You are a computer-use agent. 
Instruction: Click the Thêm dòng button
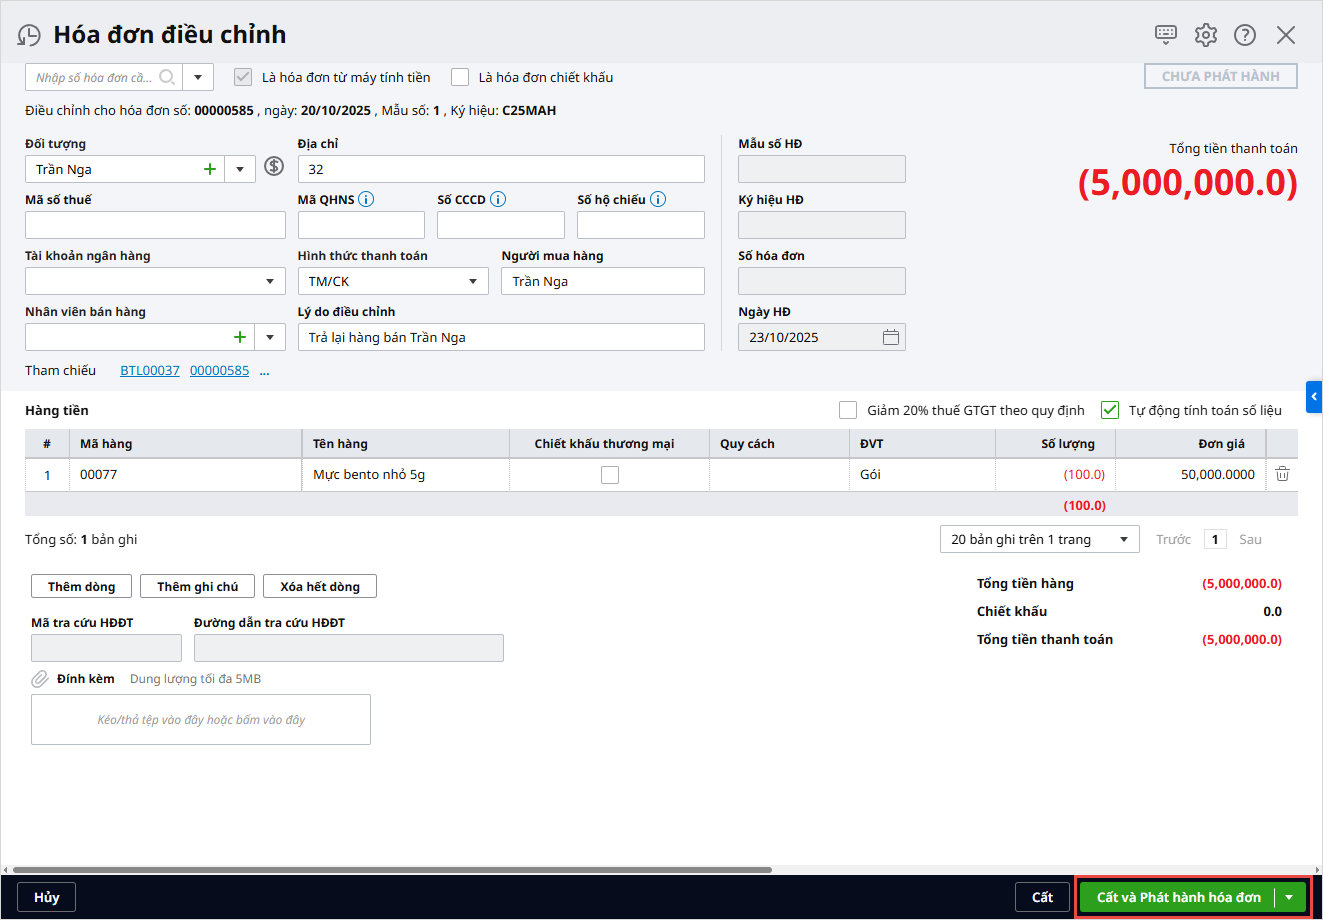[81, 586]
